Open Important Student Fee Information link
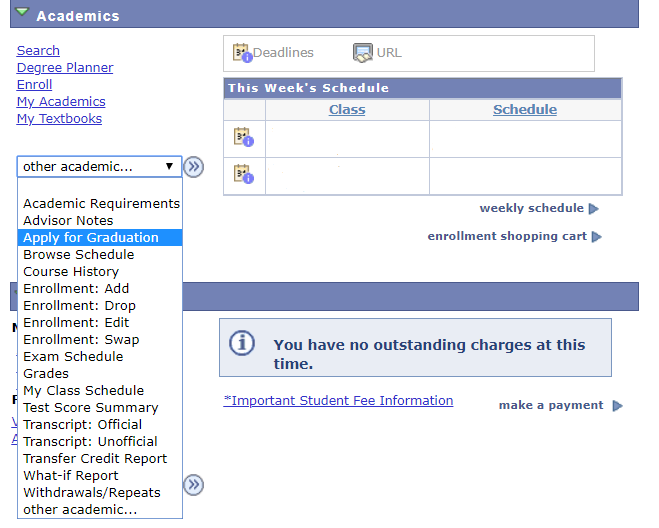Image resolution: width=659 pixels, height=528 pixels. coord(338,401)
